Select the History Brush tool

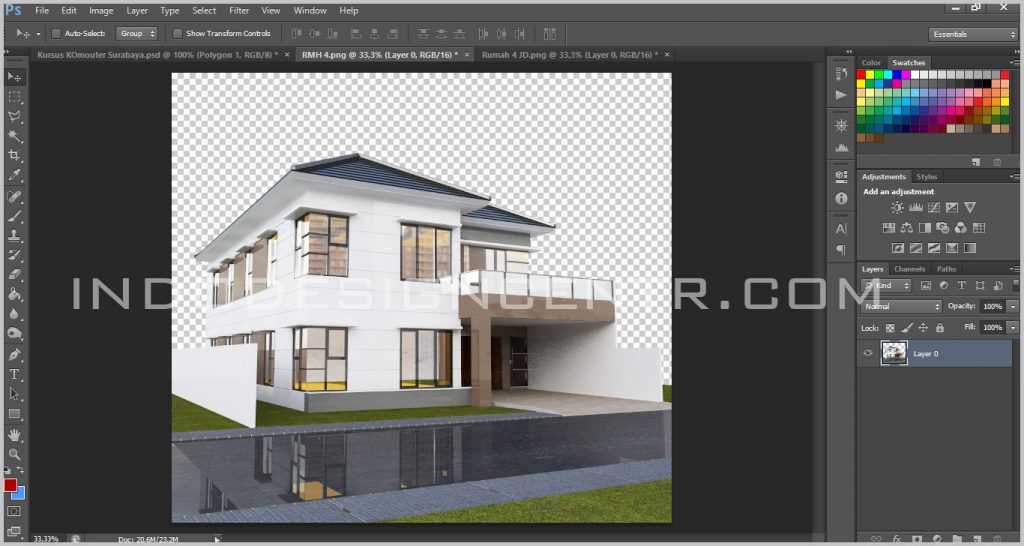click(14, 255)
